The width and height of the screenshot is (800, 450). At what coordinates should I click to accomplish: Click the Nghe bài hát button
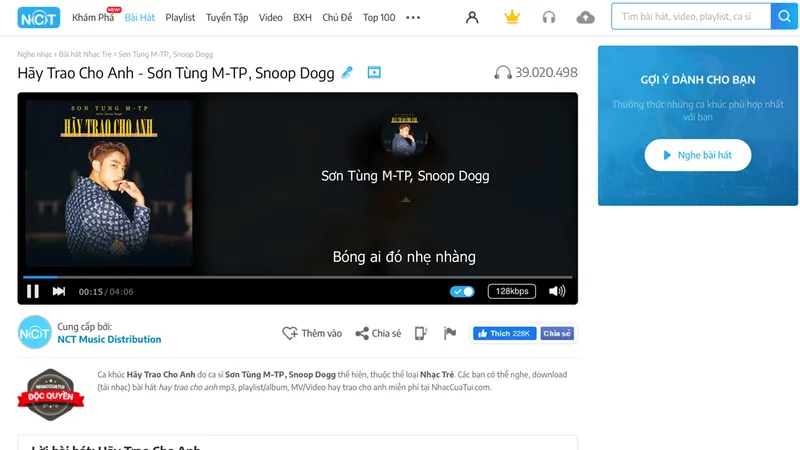(697, 155)
